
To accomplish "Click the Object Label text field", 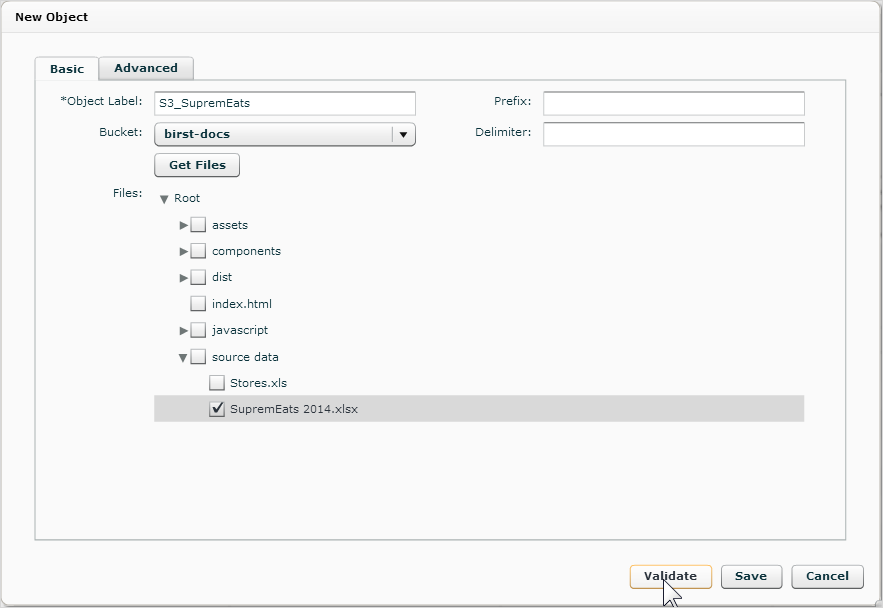I will pyautogui.click(x=285, y=104).
